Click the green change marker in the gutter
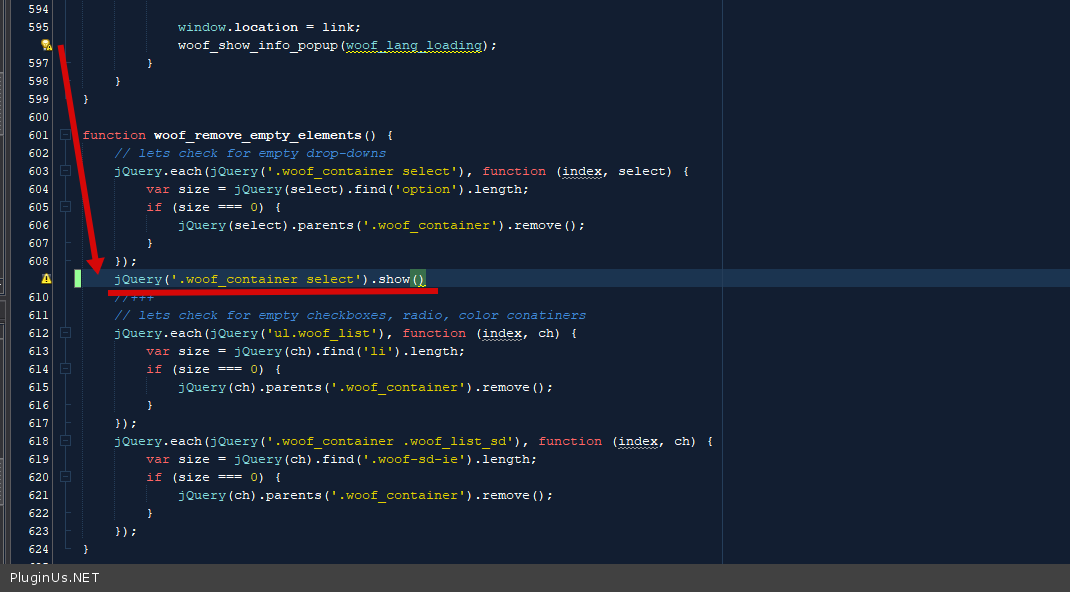The image size is (1070, 592). pos(78,279)
